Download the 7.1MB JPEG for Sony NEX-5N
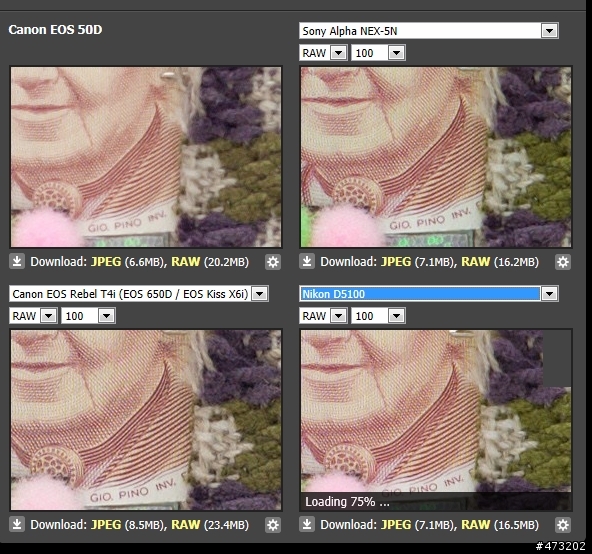Viewport: 592px width, 554px height. point(396,262)
